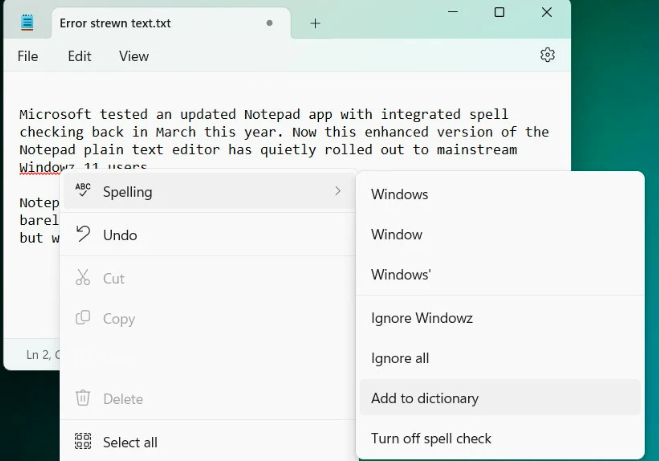Minimize the Notepad window
Viewport: 659px width, 461px height.
[x=453, y=12]
